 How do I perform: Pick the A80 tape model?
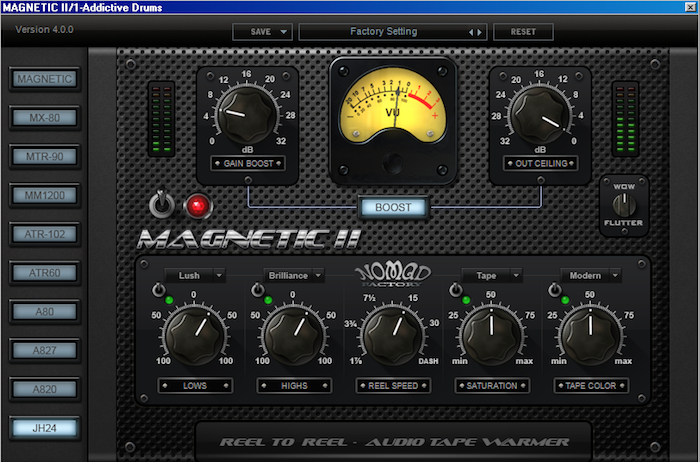[x=45, y=312]
